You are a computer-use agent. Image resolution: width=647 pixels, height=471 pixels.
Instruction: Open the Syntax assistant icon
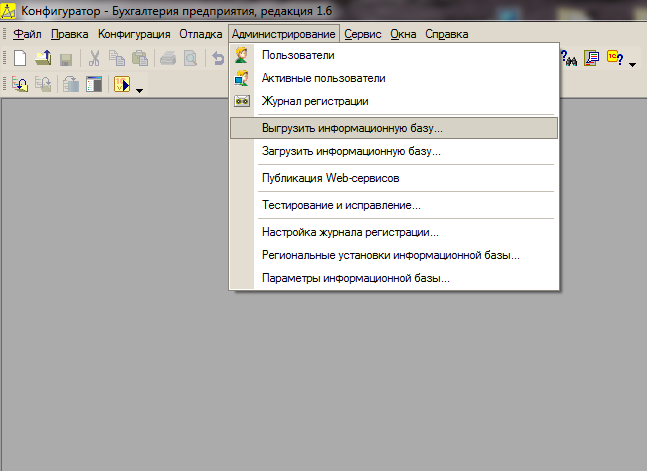click(591, 58)
